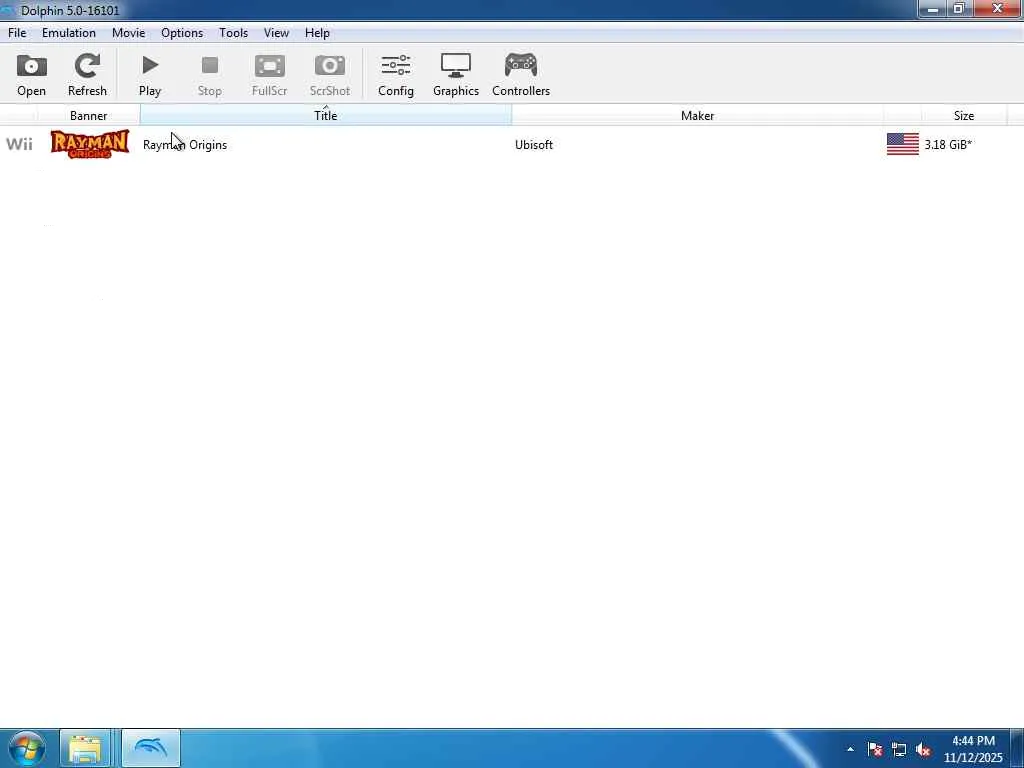Sort list by Title column header
The image size is (1024, 768).
point(325,116)
